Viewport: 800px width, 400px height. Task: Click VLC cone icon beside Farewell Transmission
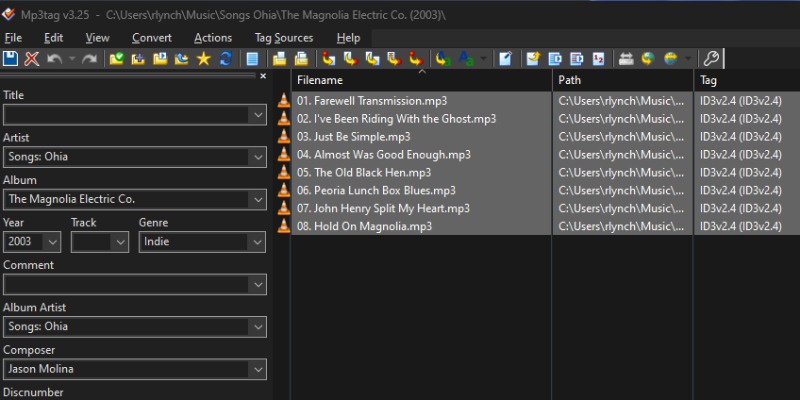tap(283, 101)
